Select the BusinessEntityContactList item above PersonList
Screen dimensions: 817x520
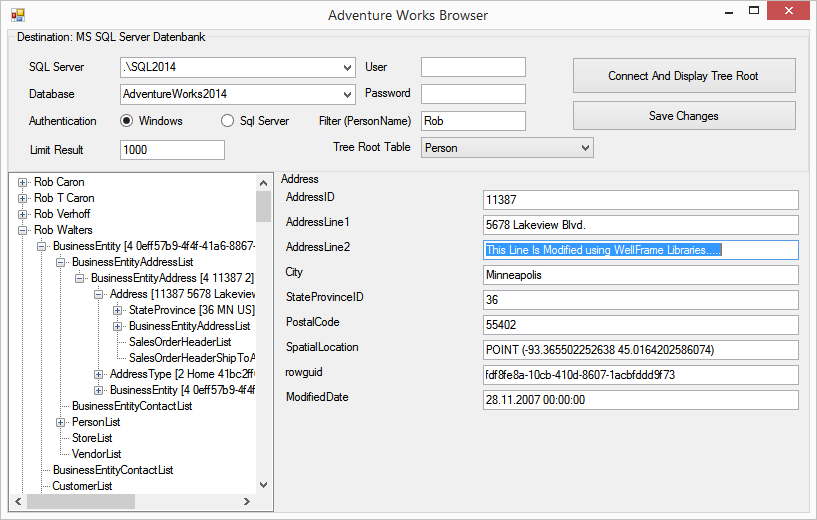click(x=132, y=406)
